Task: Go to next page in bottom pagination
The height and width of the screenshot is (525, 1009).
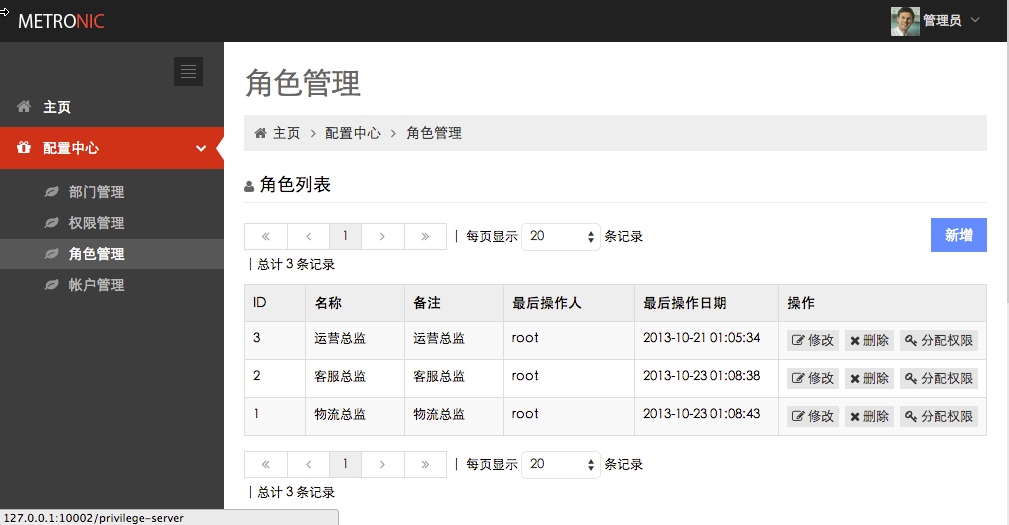Action: coord(382,464)
